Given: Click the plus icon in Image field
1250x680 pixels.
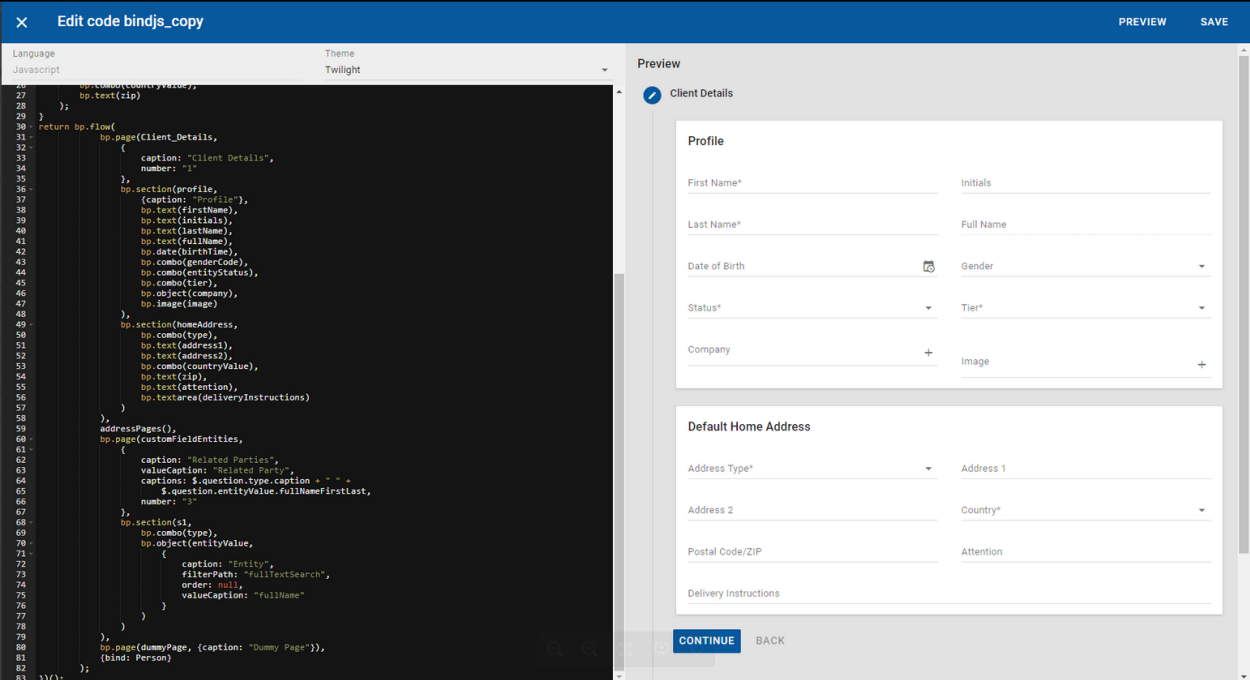Looking at the screenshot, I should pos(1201,365).
